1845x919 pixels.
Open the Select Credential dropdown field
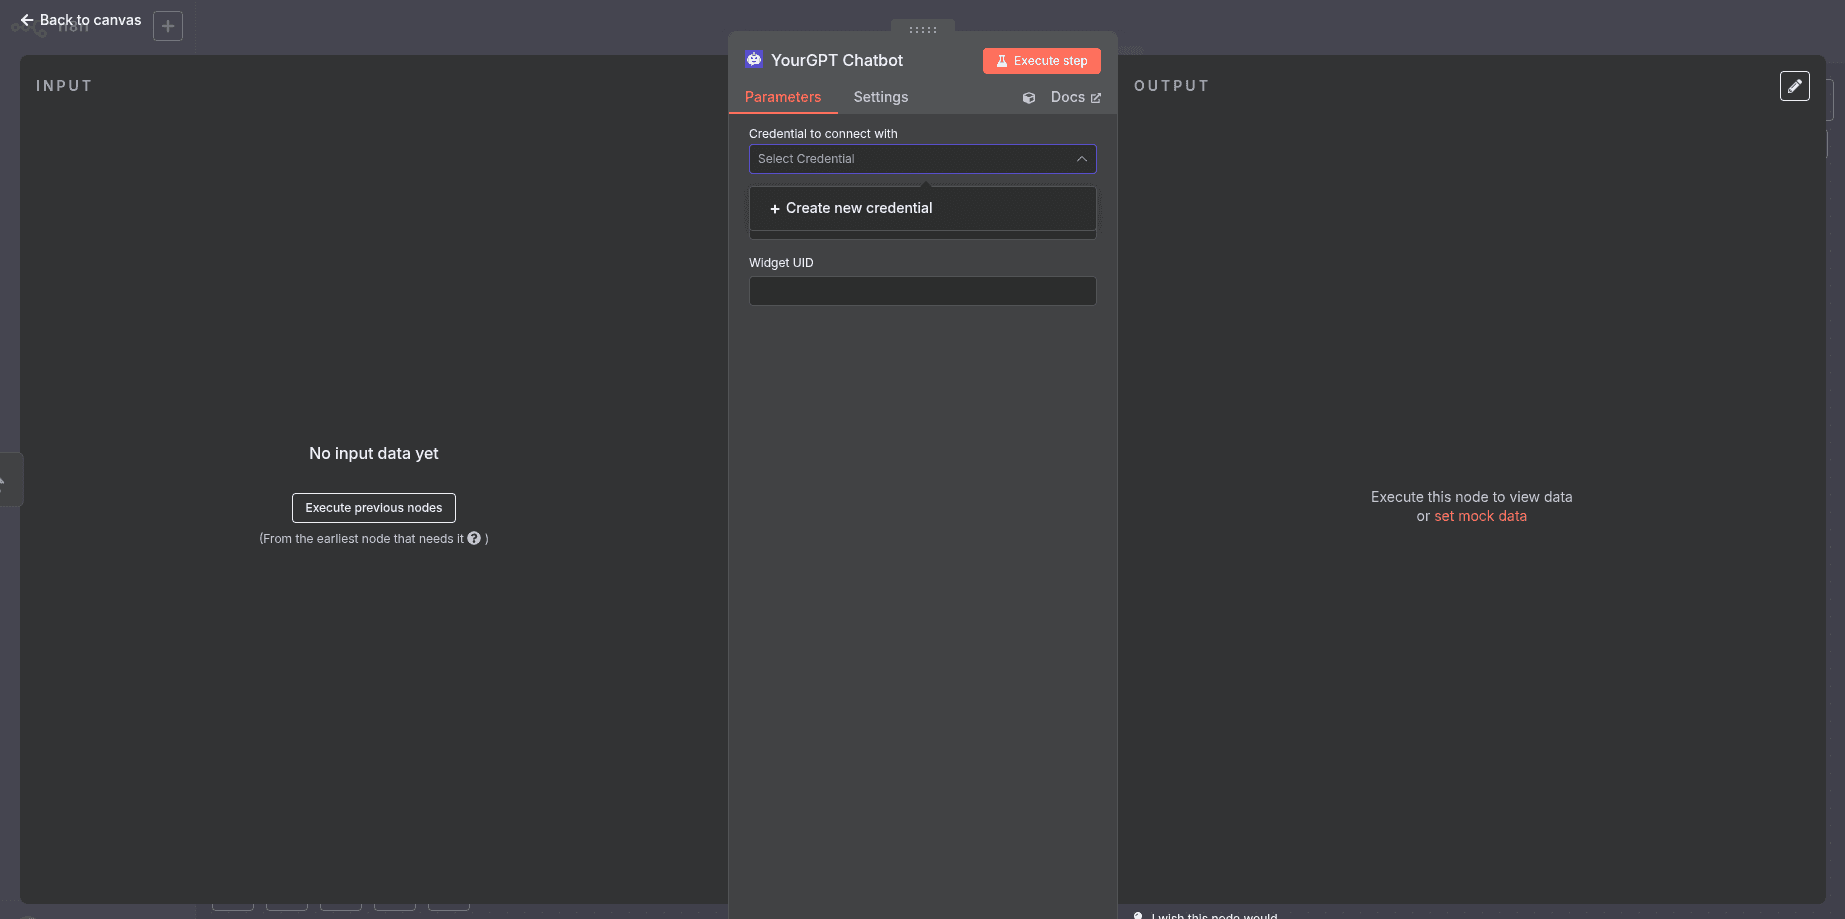tap(910, 159)
